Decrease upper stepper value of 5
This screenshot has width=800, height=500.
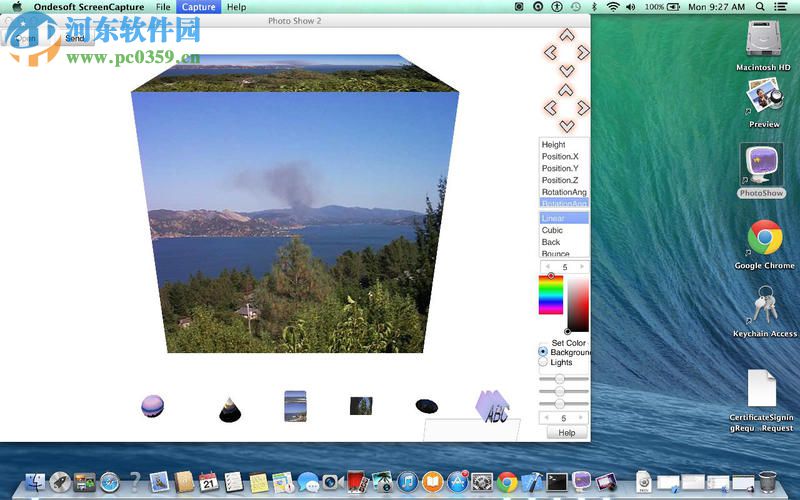(547, 267)
